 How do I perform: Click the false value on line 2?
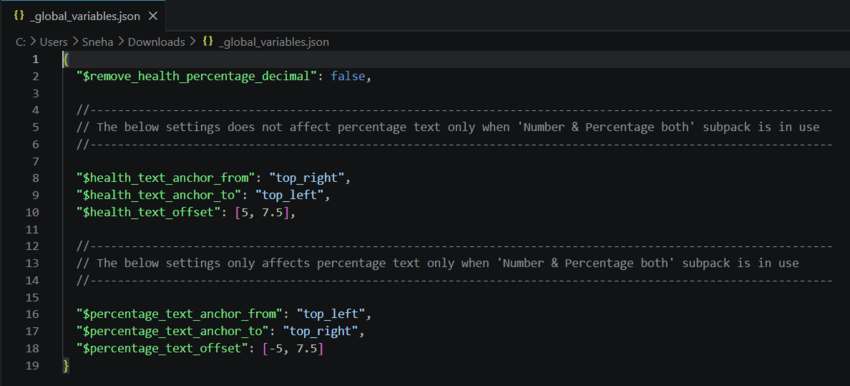[x=347, y=76]
